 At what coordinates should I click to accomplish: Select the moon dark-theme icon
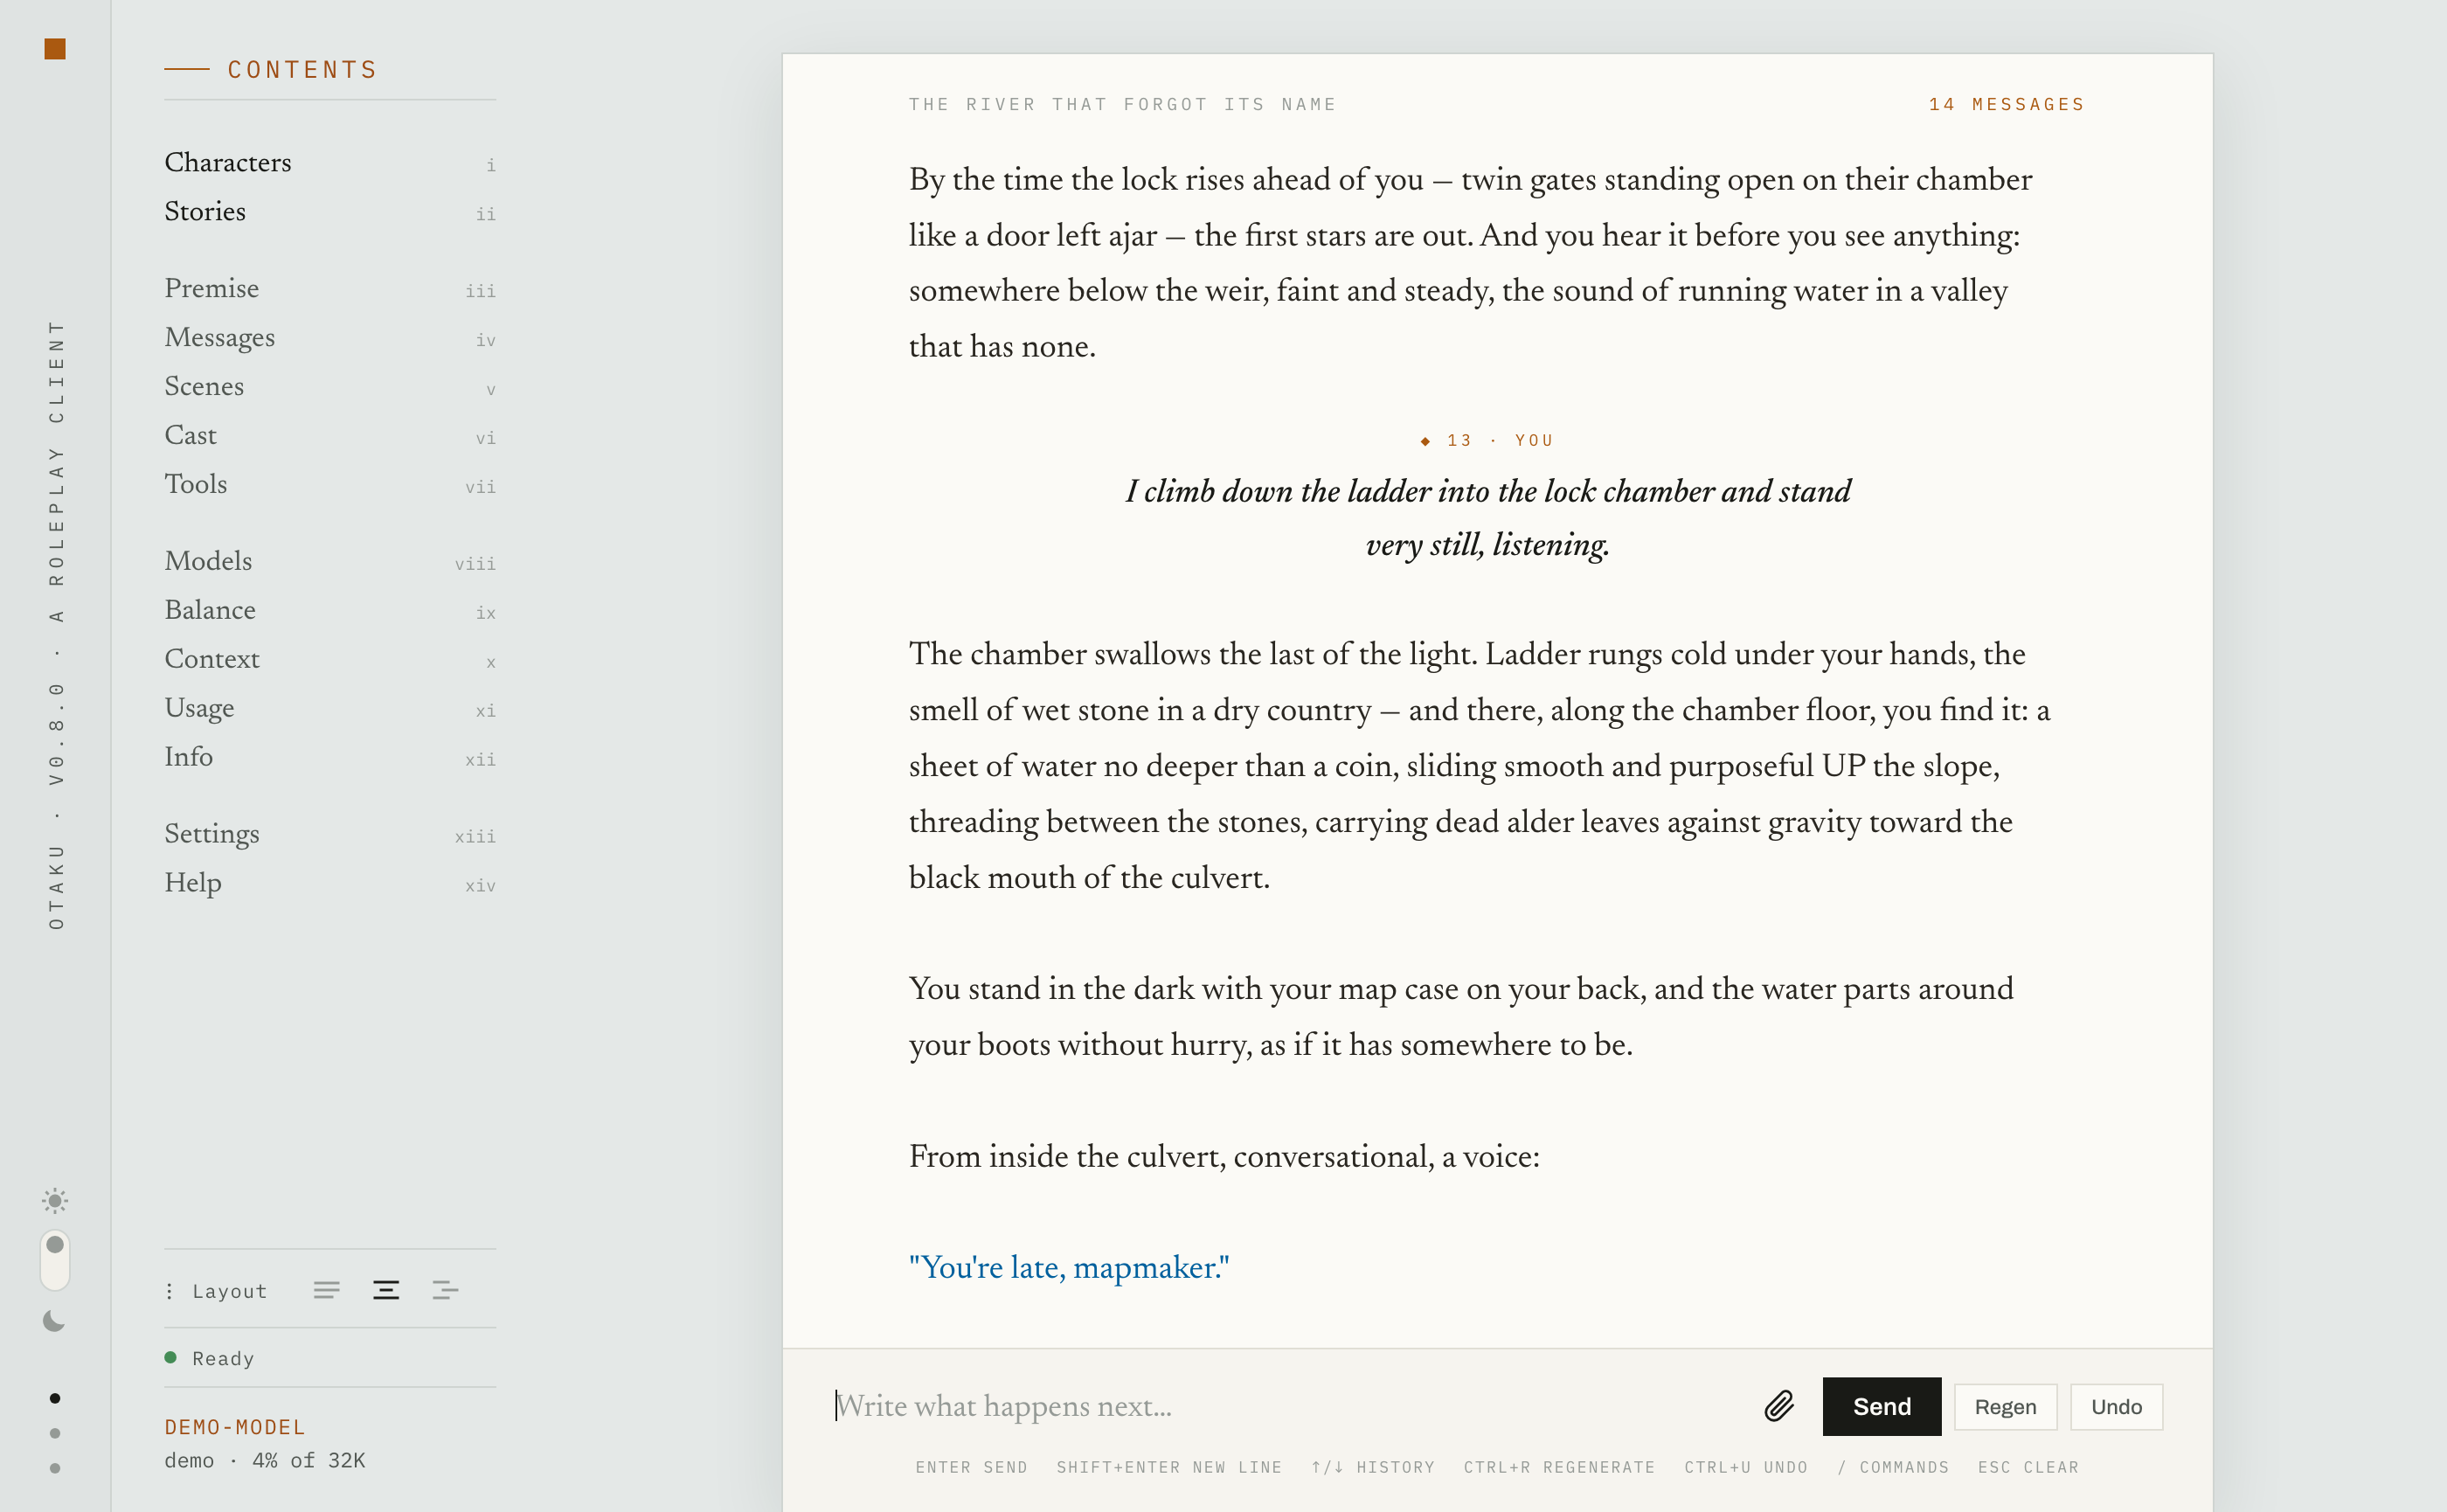click(x=55, y=1321)
